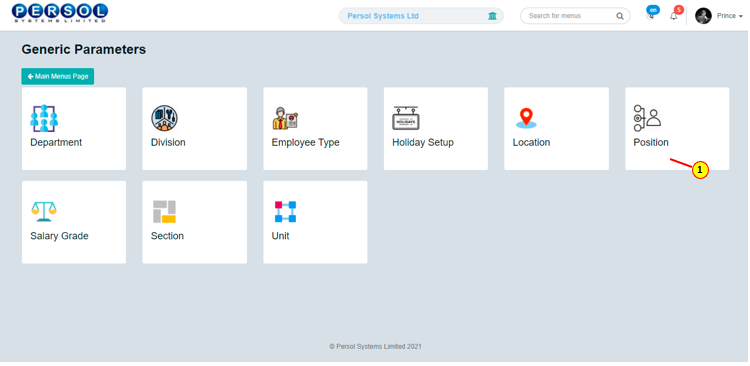Click the Employee Type label
The width and height of the screenshot is (750, 366).
(305, 143)
